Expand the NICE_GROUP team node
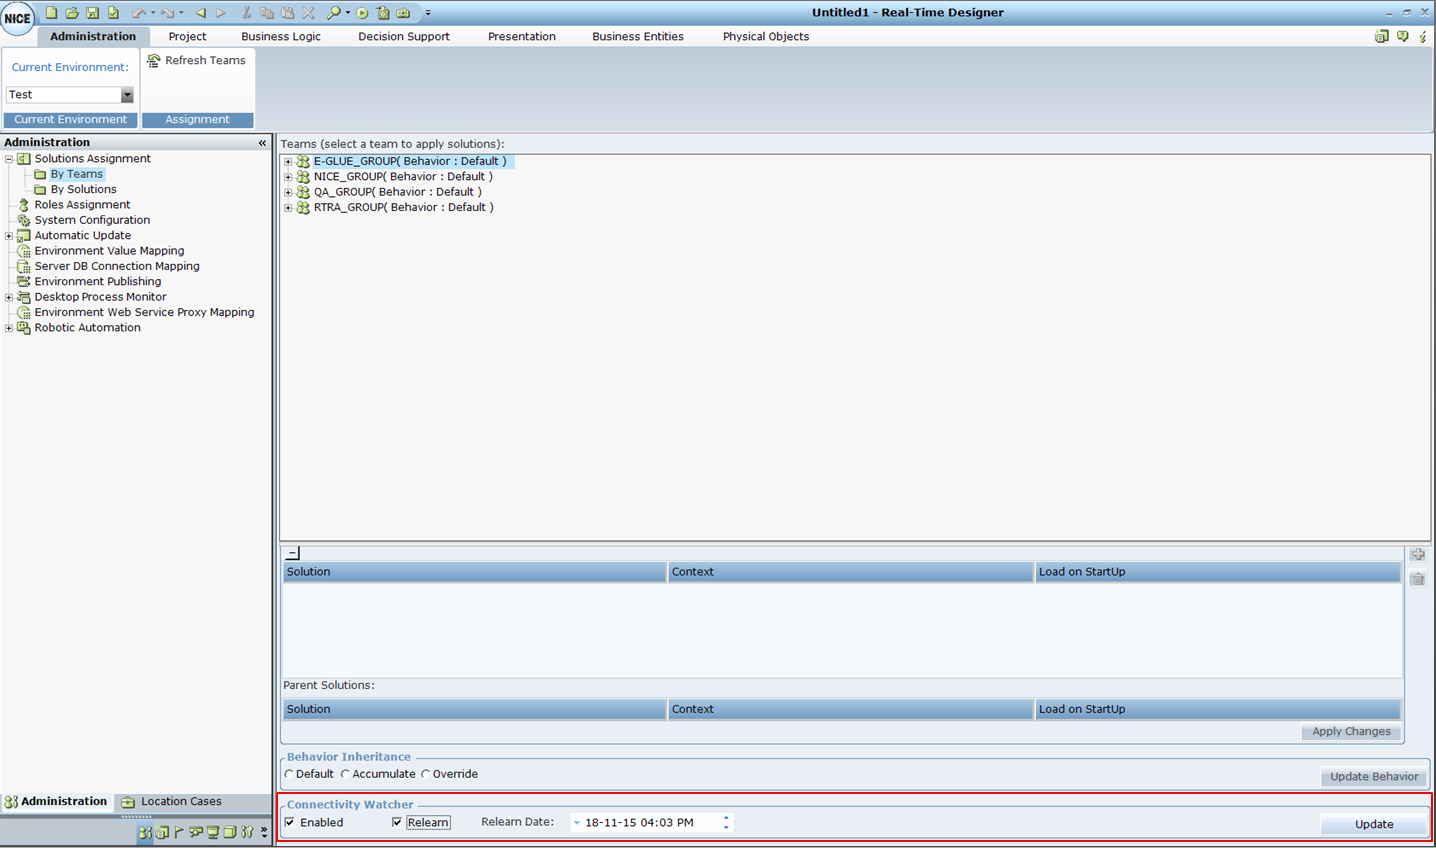Screen dimensions: 1436x848 [288, 177]
